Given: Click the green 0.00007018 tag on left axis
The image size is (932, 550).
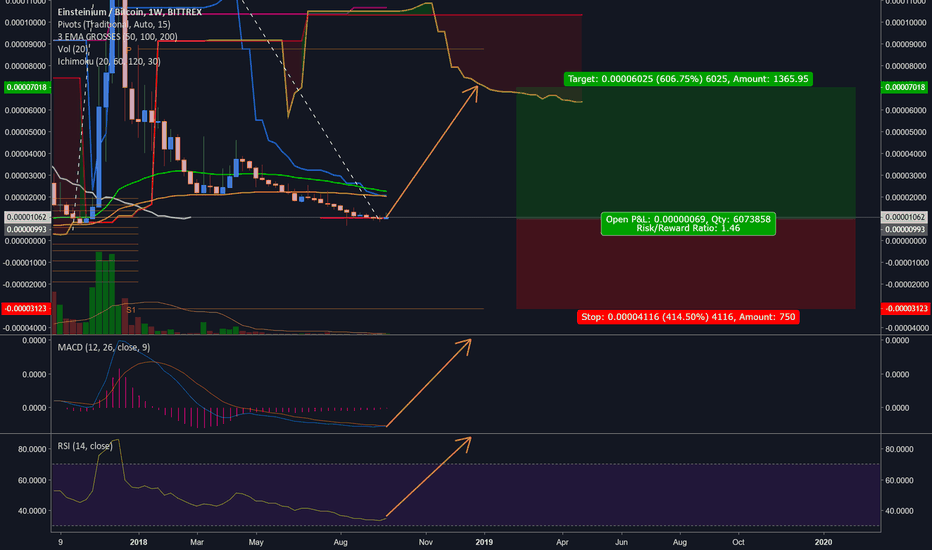Looking at the screenshot, I should (26, 87).
